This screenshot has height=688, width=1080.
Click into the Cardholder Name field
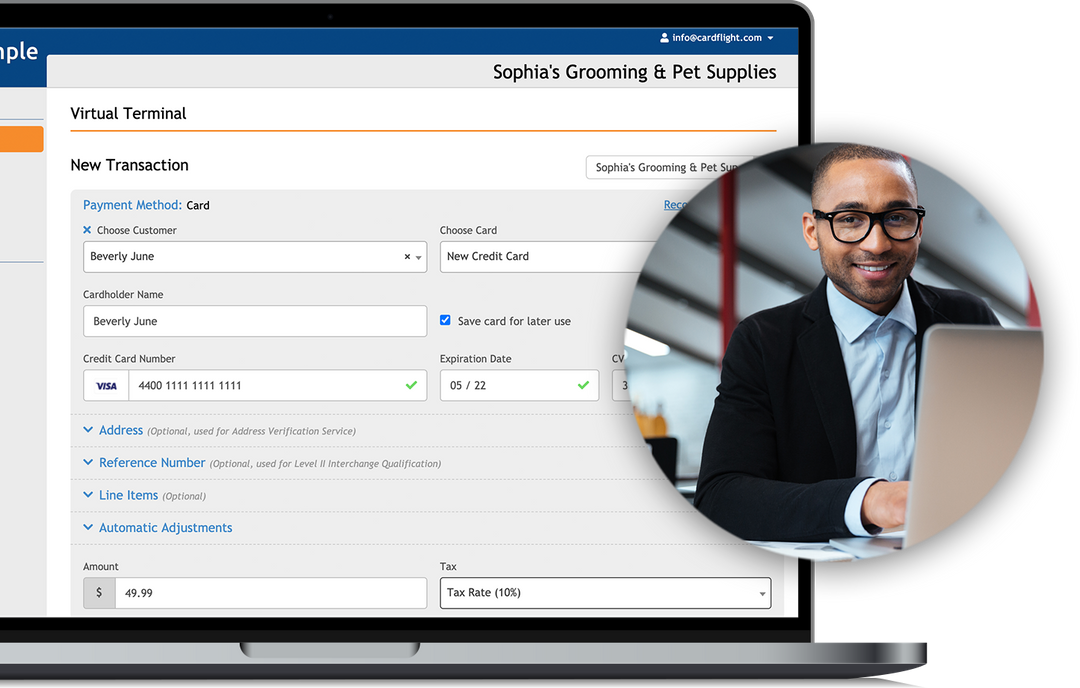(255, 321)
